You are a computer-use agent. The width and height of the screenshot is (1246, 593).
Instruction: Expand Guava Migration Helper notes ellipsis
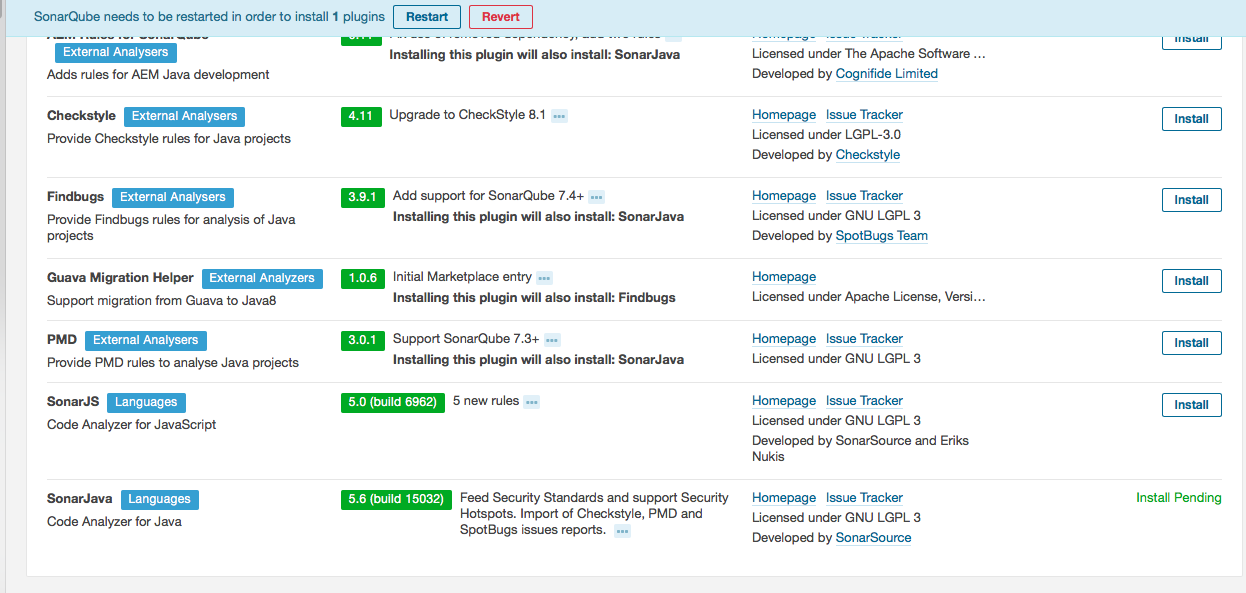click(545, 278)
